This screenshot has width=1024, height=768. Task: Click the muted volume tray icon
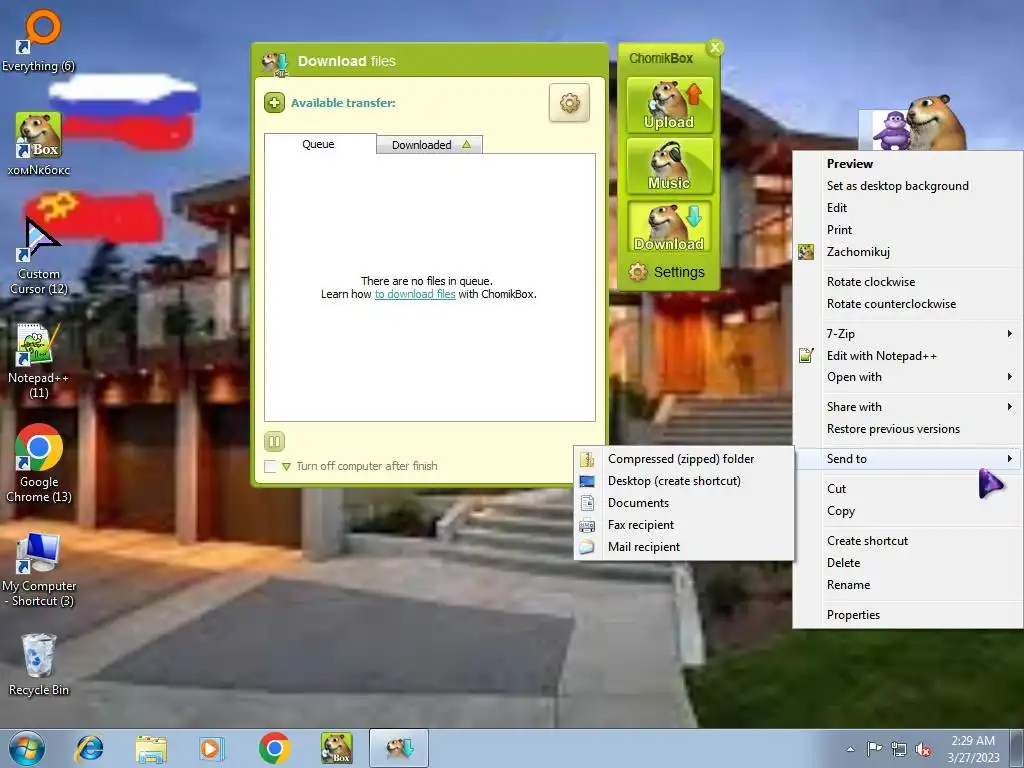tap(923, 750)
